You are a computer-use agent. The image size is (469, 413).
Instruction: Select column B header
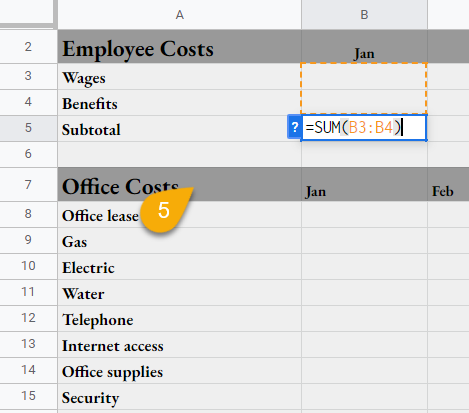click(x=364, y=15)
